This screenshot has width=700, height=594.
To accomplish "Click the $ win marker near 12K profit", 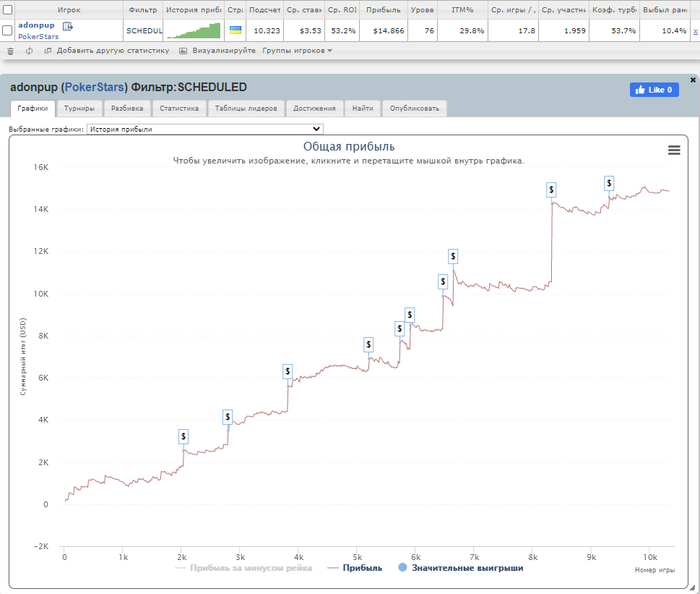I will (x=453, y=256).
